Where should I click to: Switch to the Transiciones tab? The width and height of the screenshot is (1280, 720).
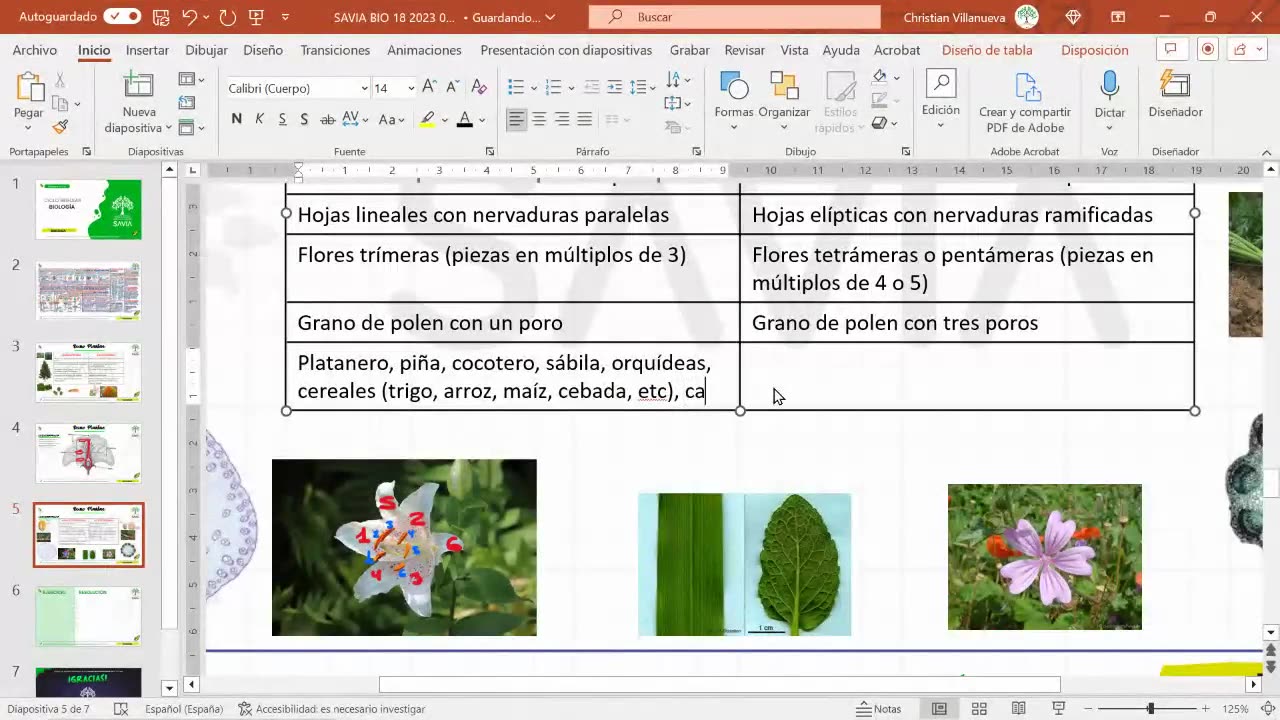[335, 50]
